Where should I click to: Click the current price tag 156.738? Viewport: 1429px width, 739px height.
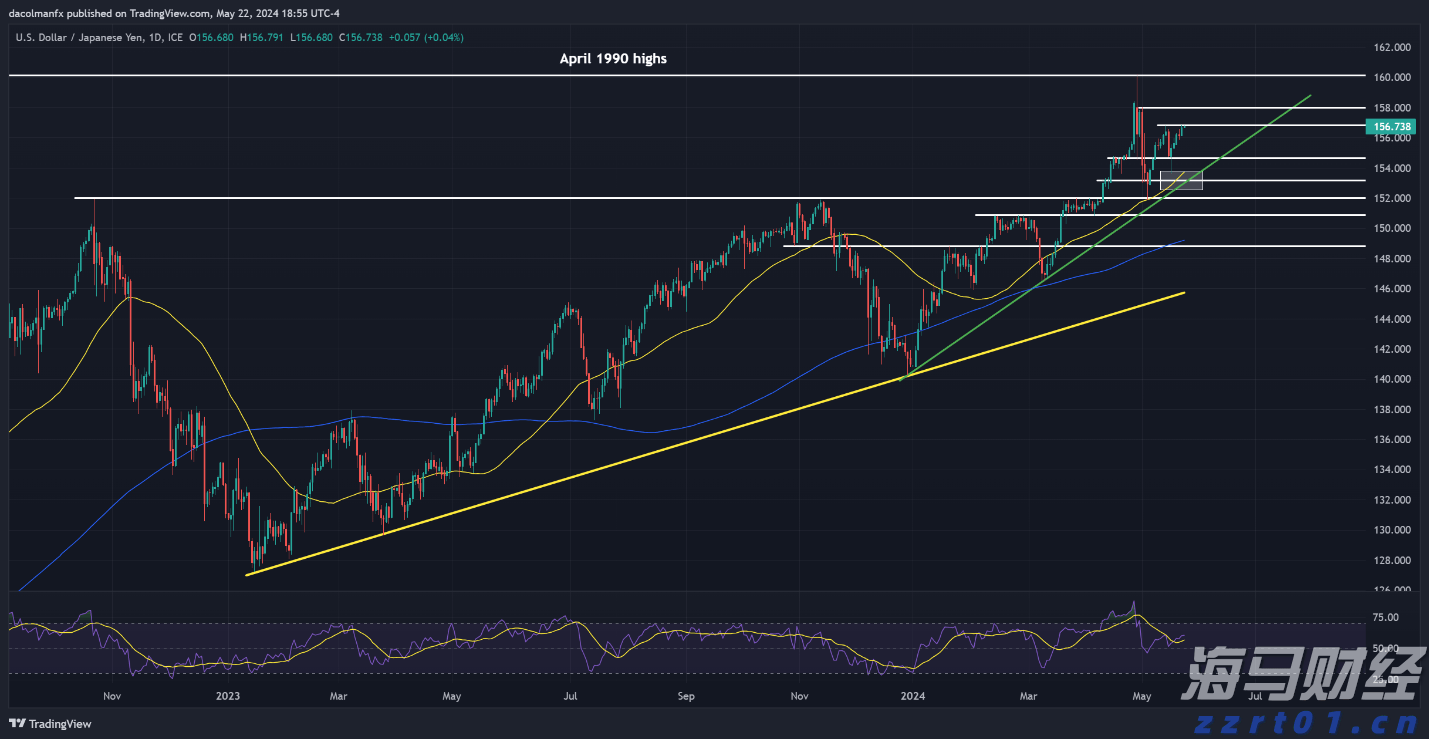tap(1392, 127)
